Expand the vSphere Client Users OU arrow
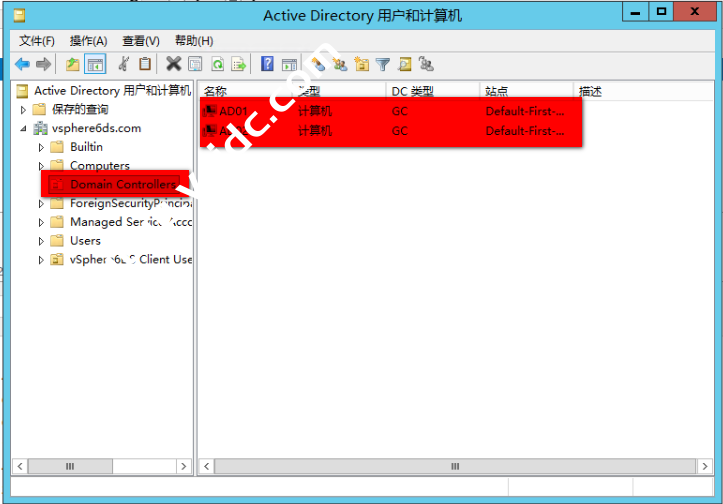This screenshot has height=504, width=723. click(41, 260)
